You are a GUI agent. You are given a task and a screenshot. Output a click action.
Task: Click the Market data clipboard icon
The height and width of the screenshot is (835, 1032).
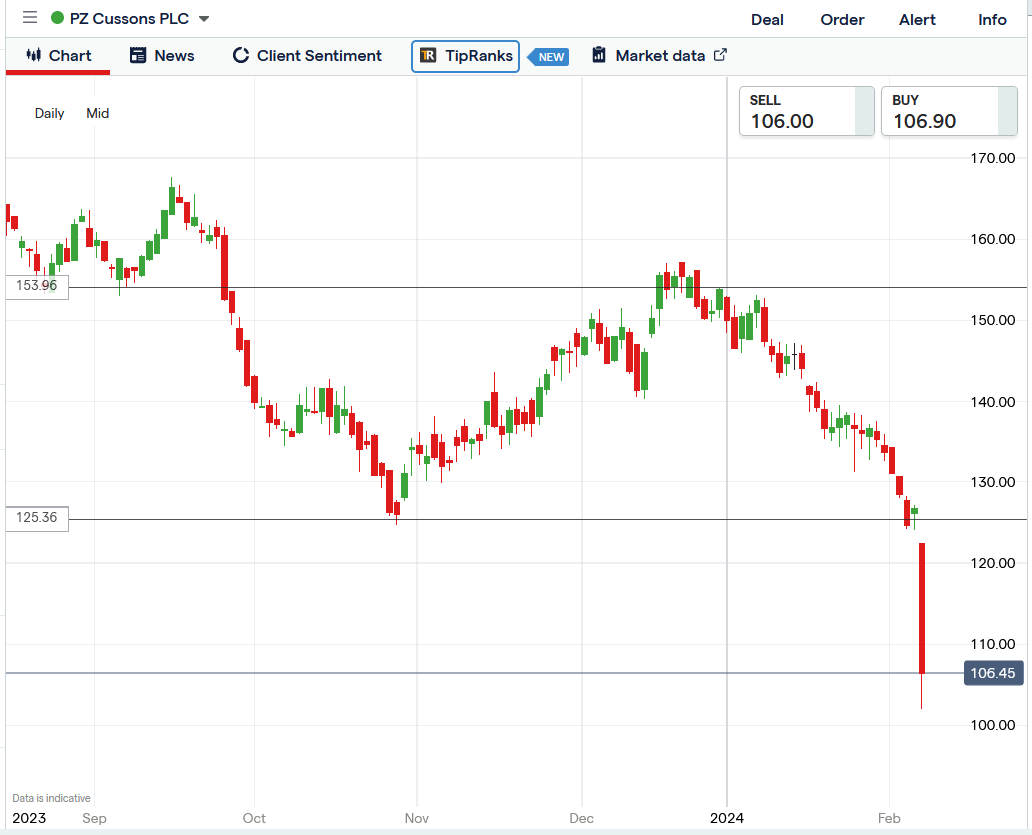pos(598,55)
